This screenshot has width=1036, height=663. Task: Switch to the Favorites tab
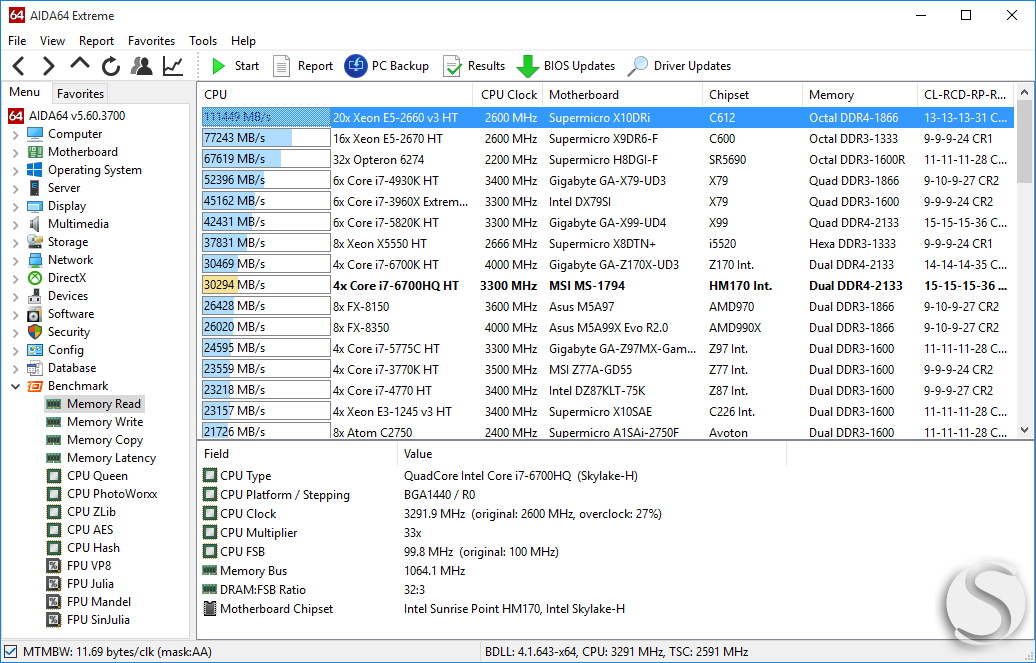[x=80, y=94]
